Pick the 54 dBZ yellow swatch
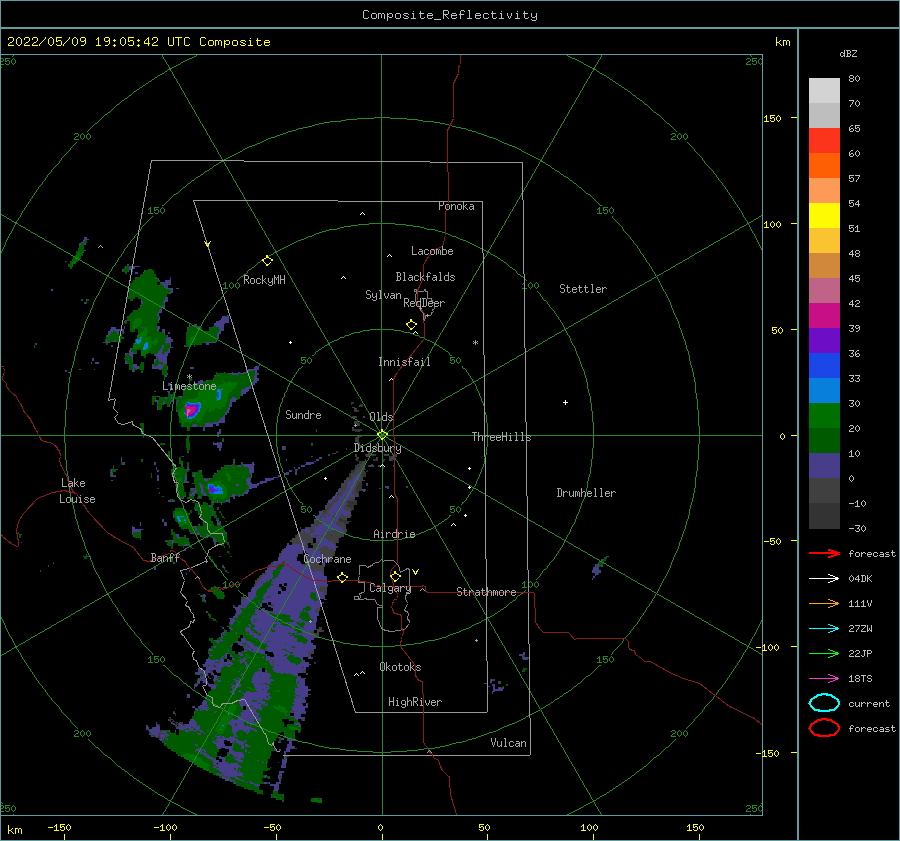Screen dimensions: 900x841 [824, 216]
